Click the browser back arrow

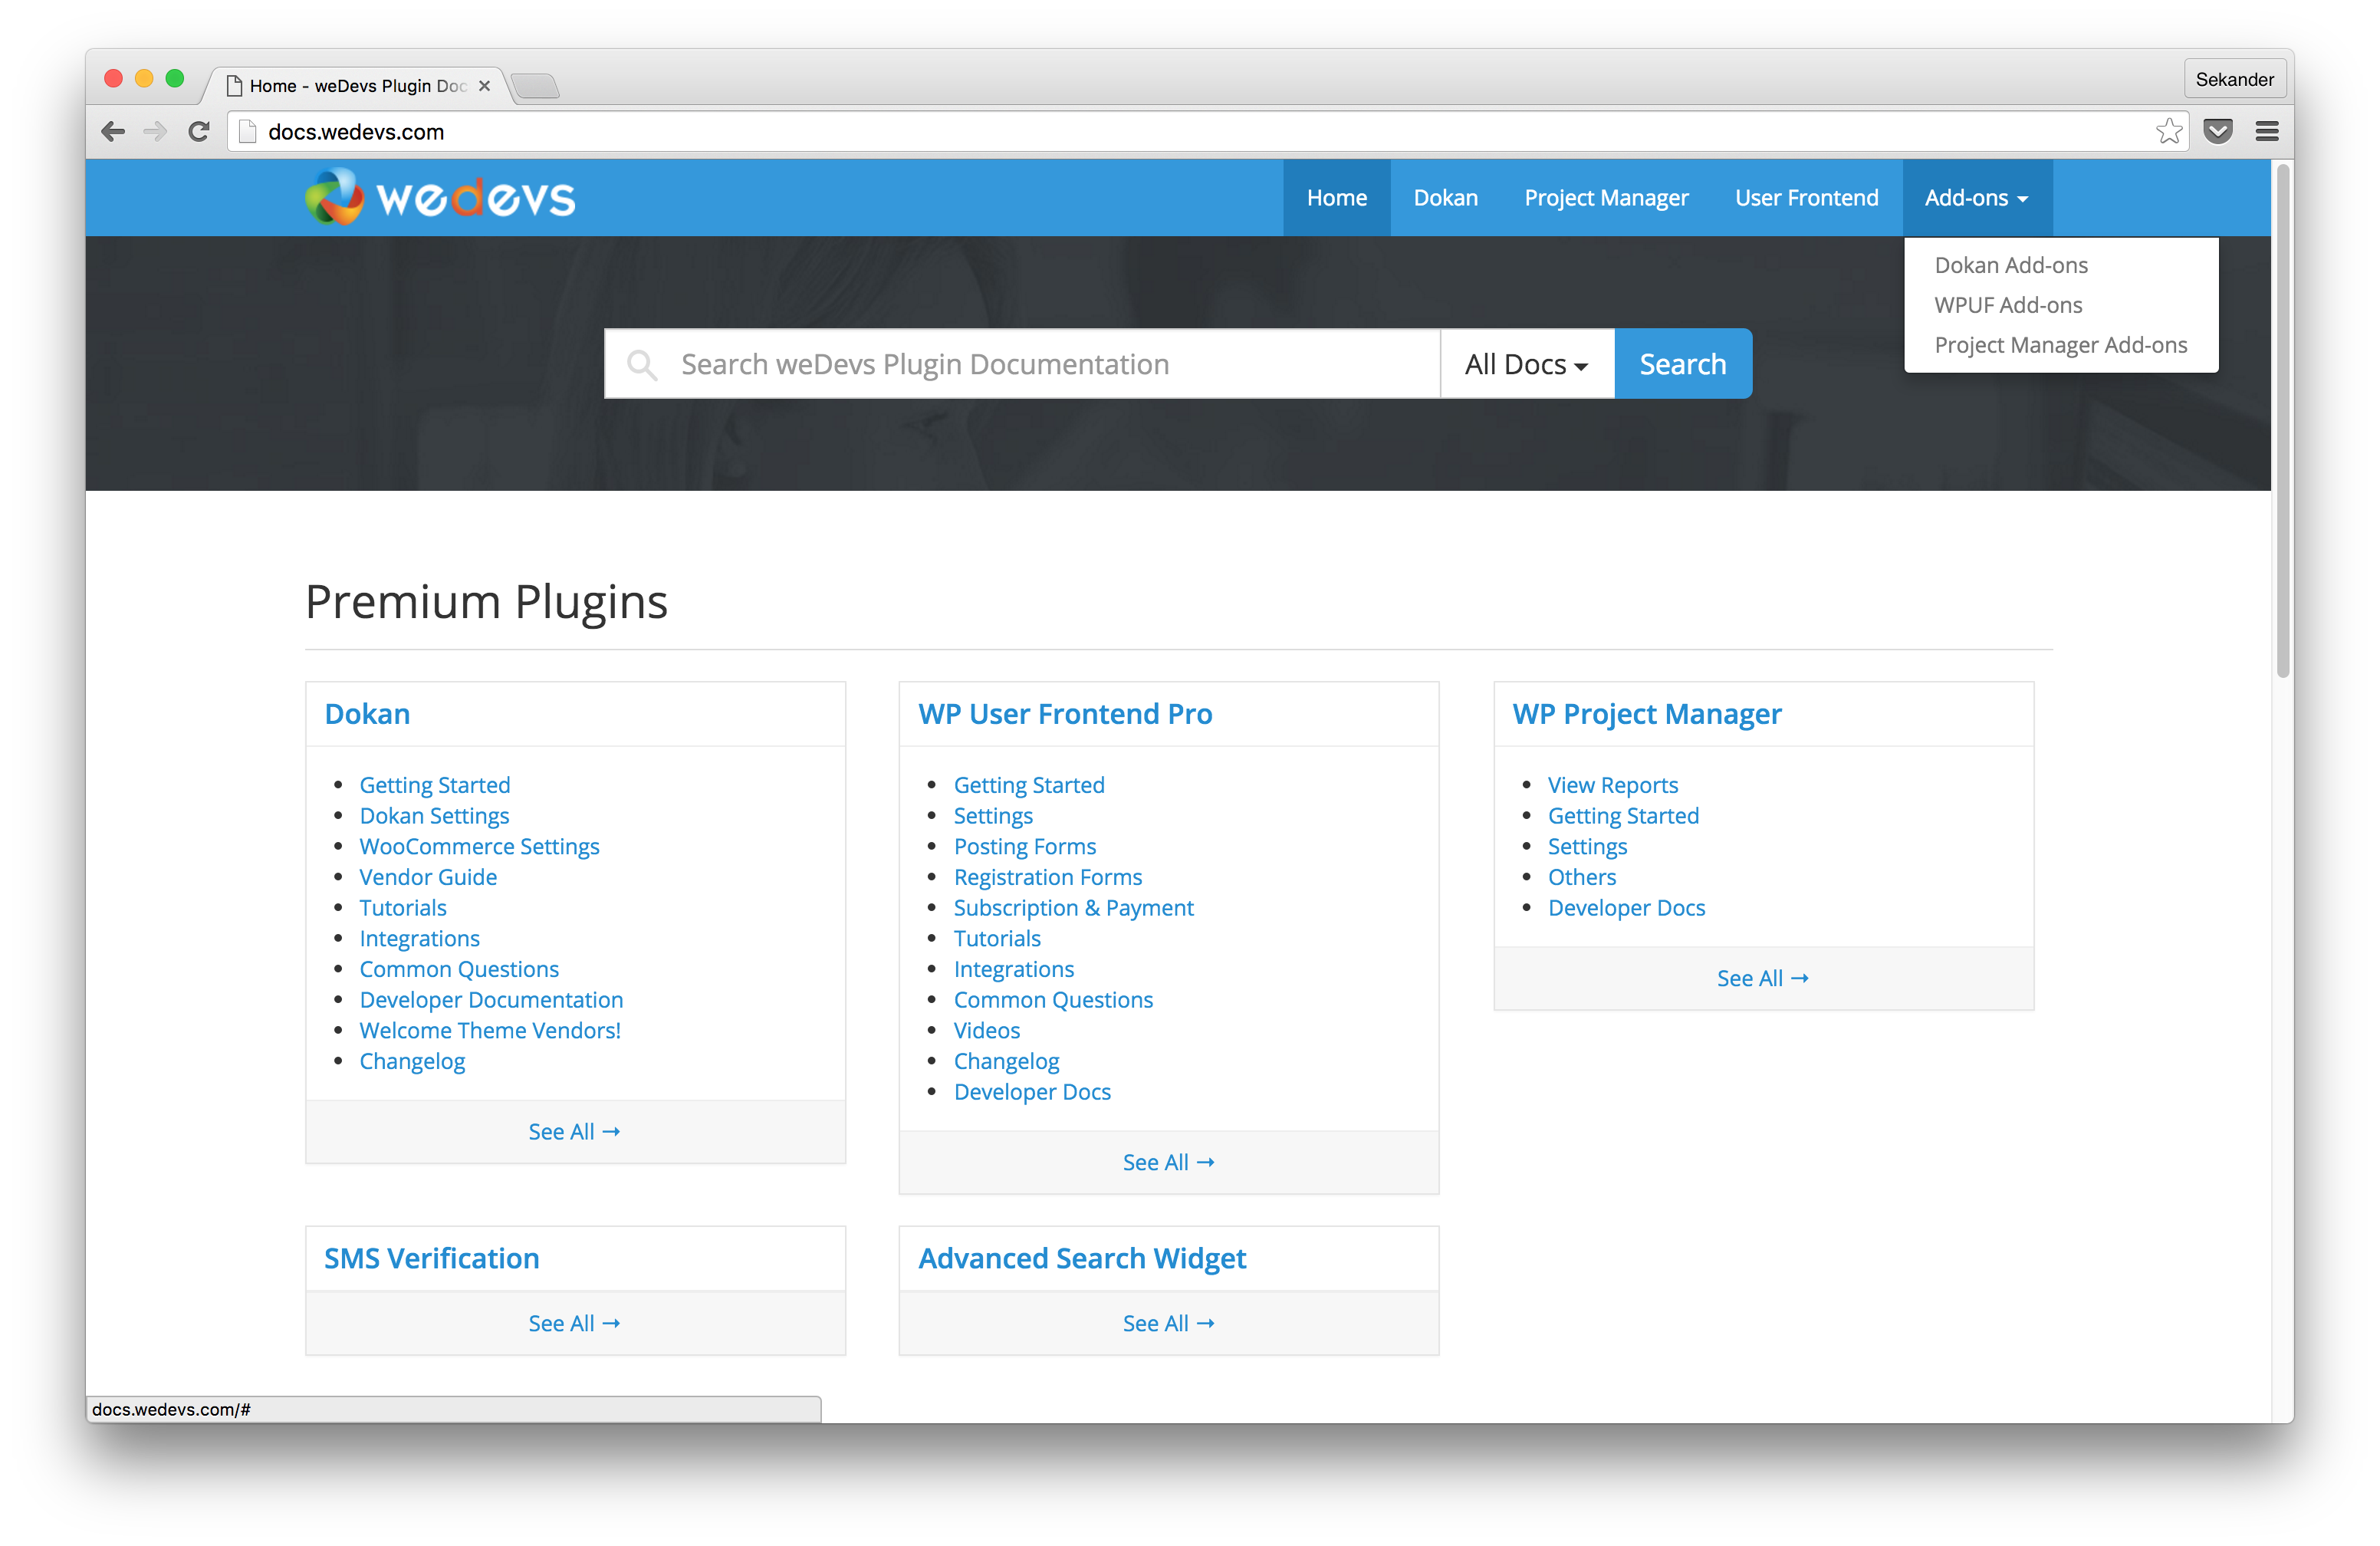113,132
